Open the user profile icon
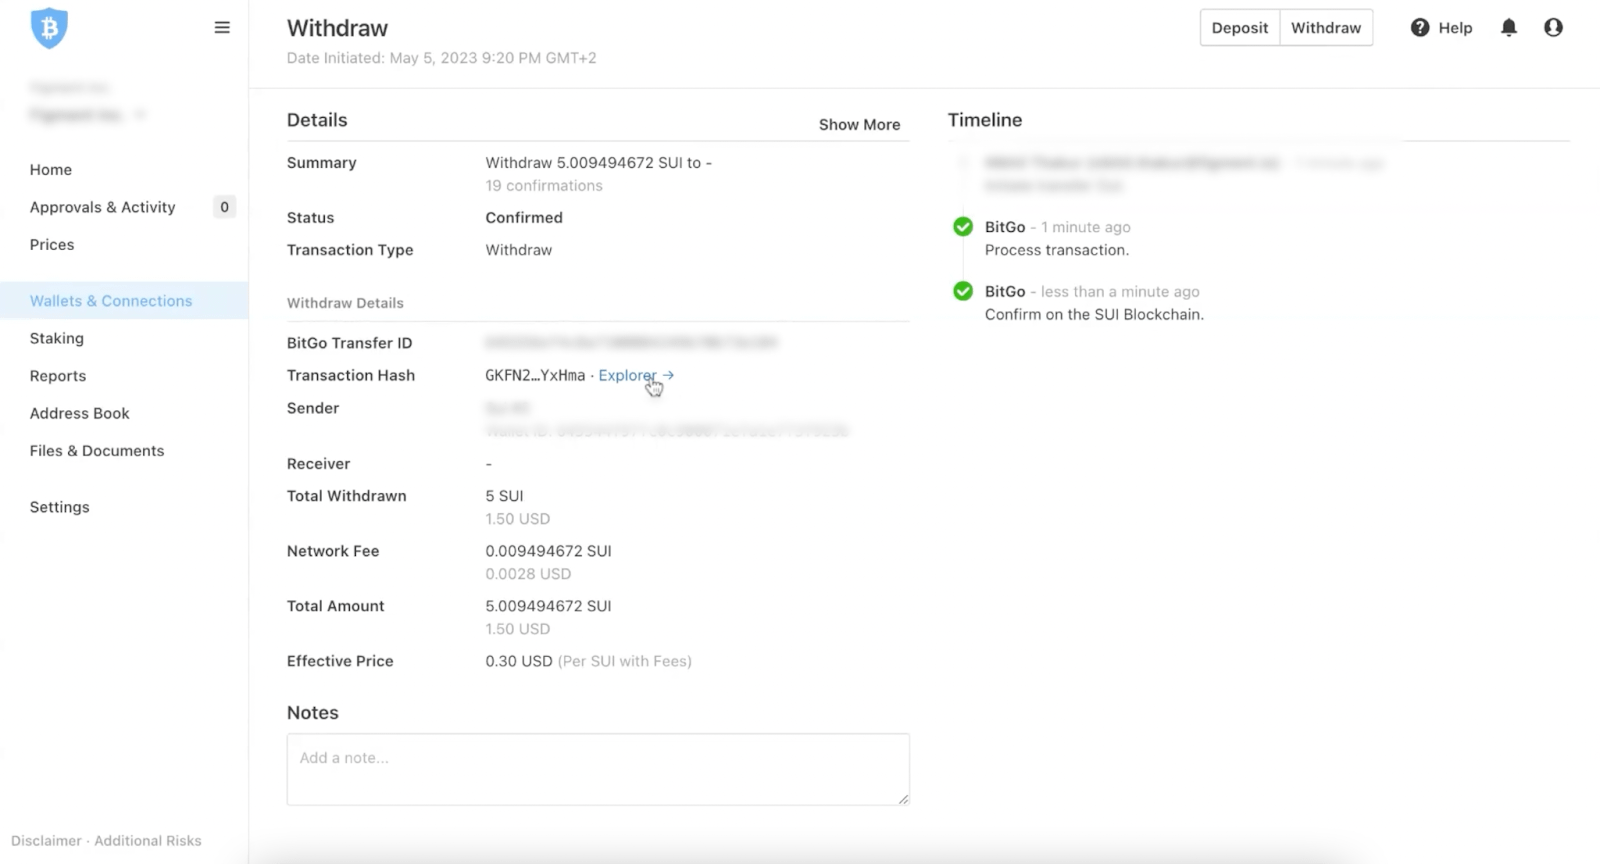 tap(1552, 28)
